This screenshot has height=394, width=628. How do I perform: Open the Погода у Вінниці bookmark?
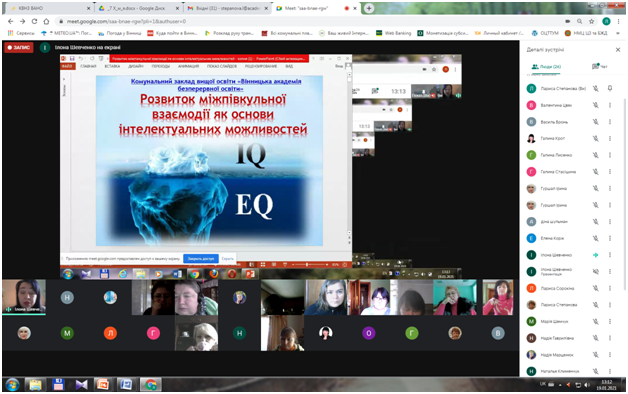(120, 33)
